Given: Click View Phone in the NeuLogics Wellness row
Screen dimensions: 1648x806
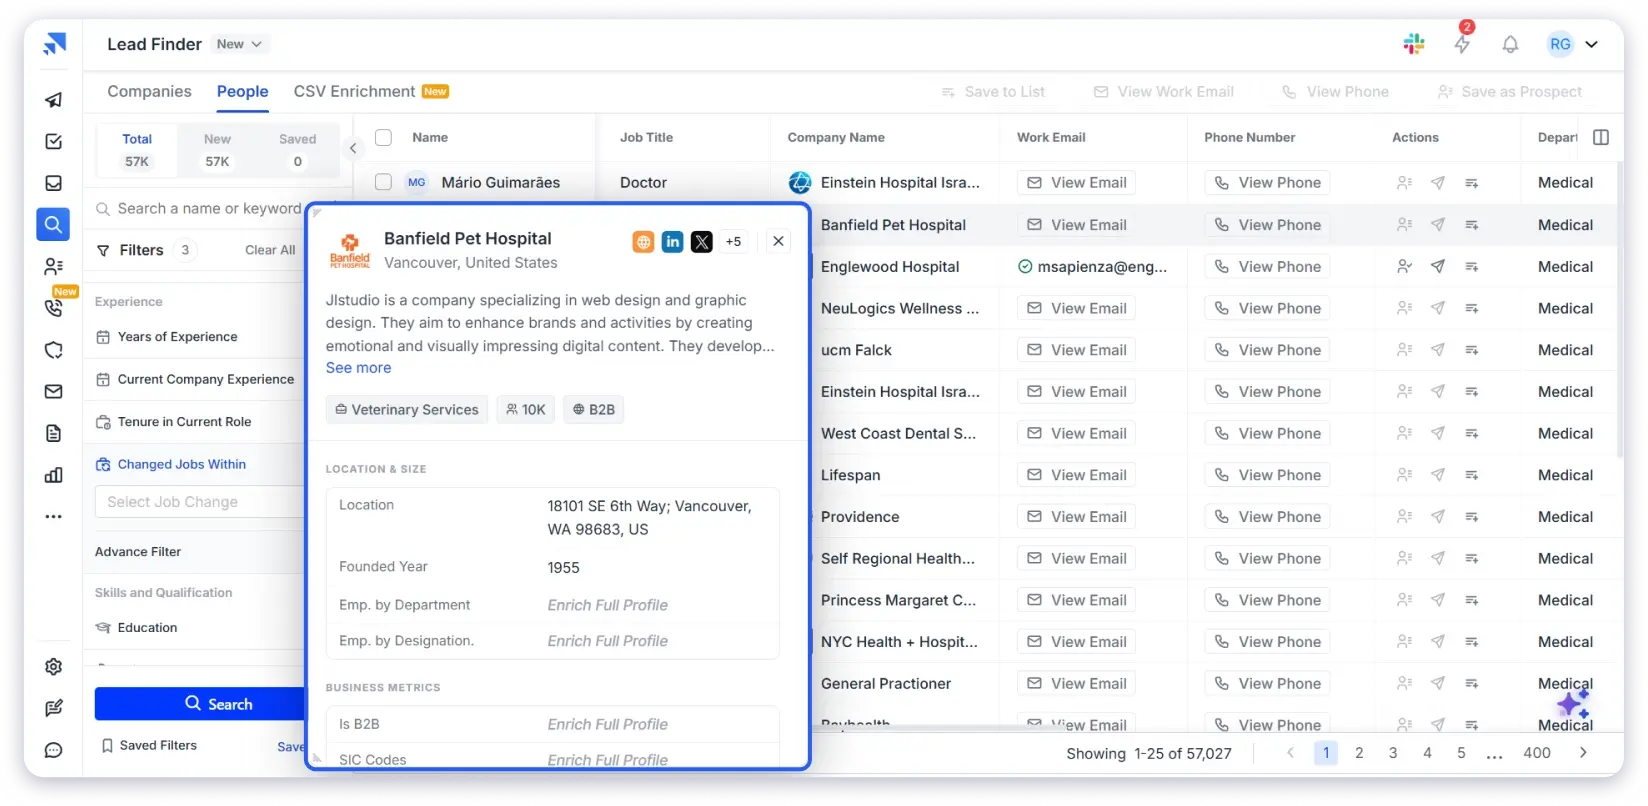Looking at the screenshot, I should 1267,308.
